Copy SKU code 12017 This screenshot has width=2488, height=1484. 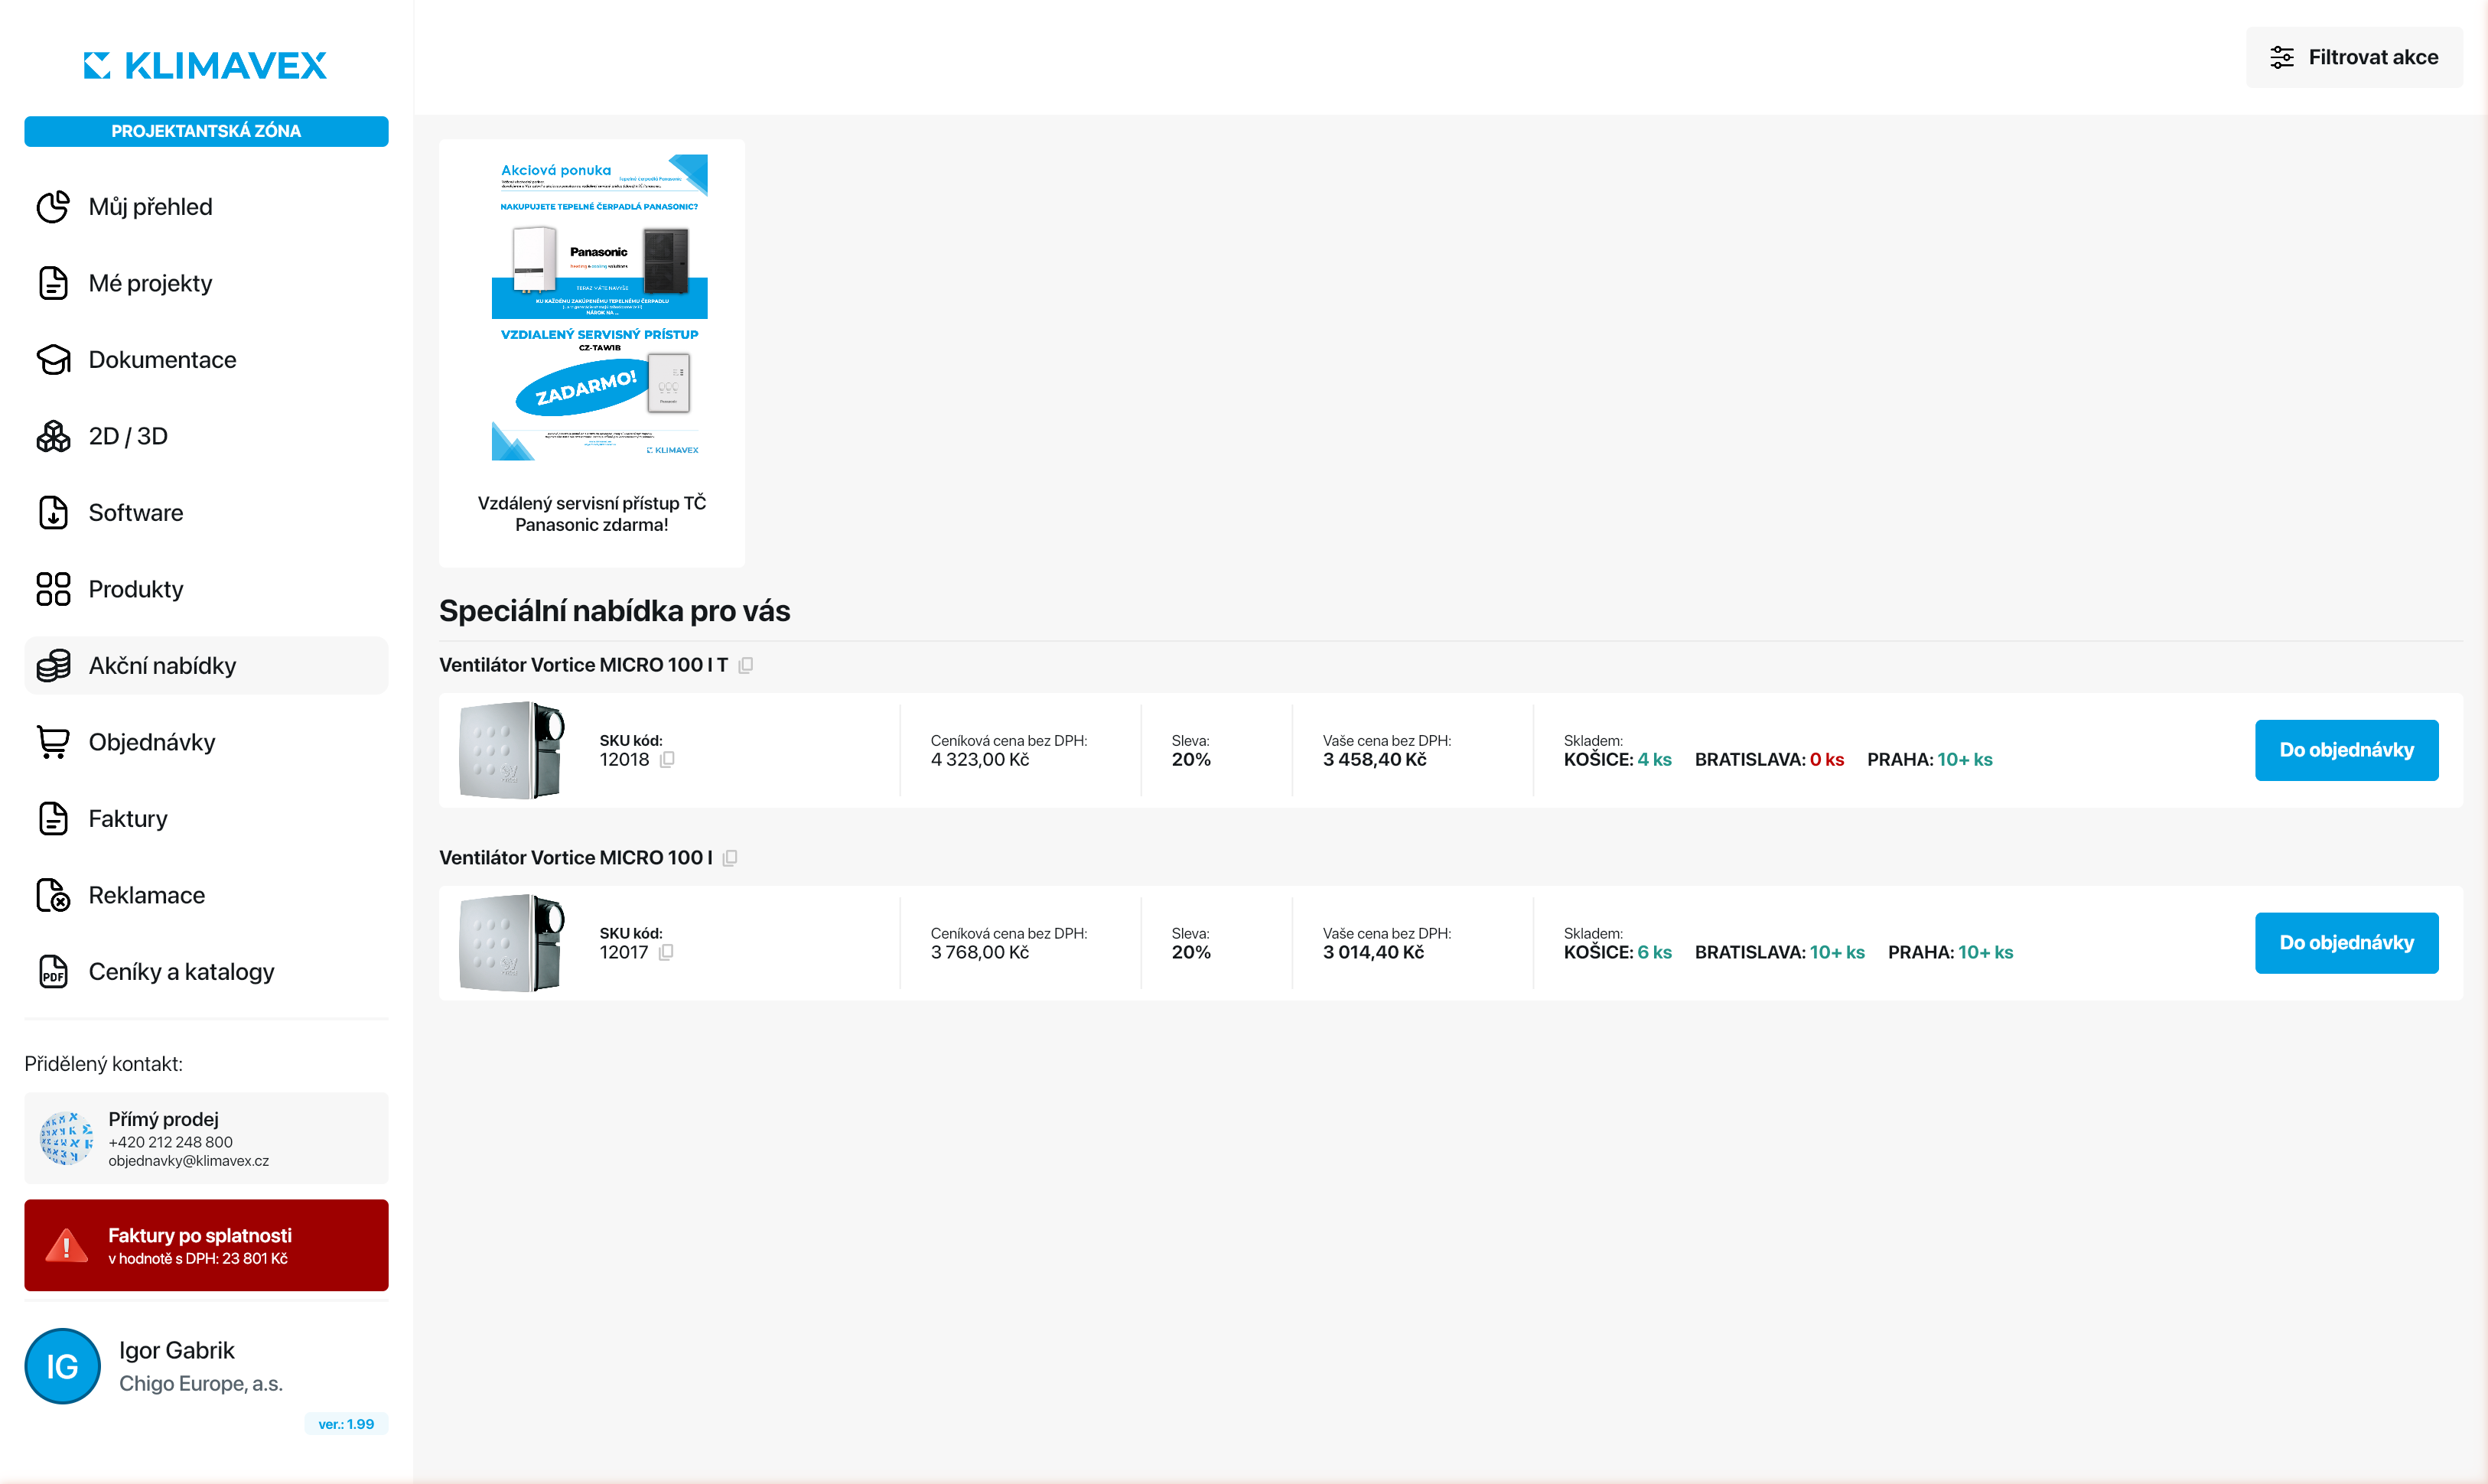[x=666, y=952]
